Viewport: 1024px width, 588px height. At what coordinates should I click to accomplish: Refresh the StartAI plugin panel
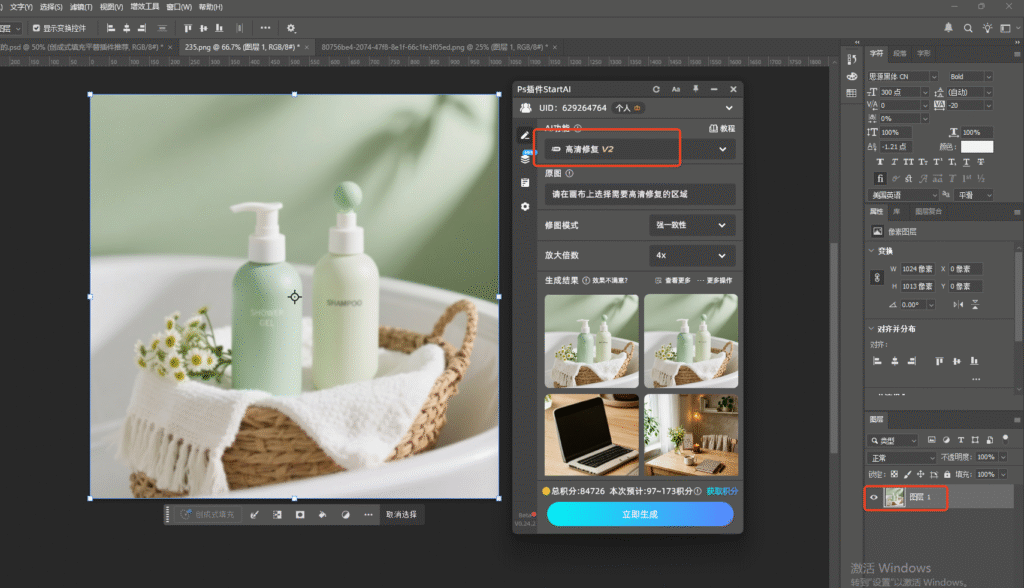point(656,90)
